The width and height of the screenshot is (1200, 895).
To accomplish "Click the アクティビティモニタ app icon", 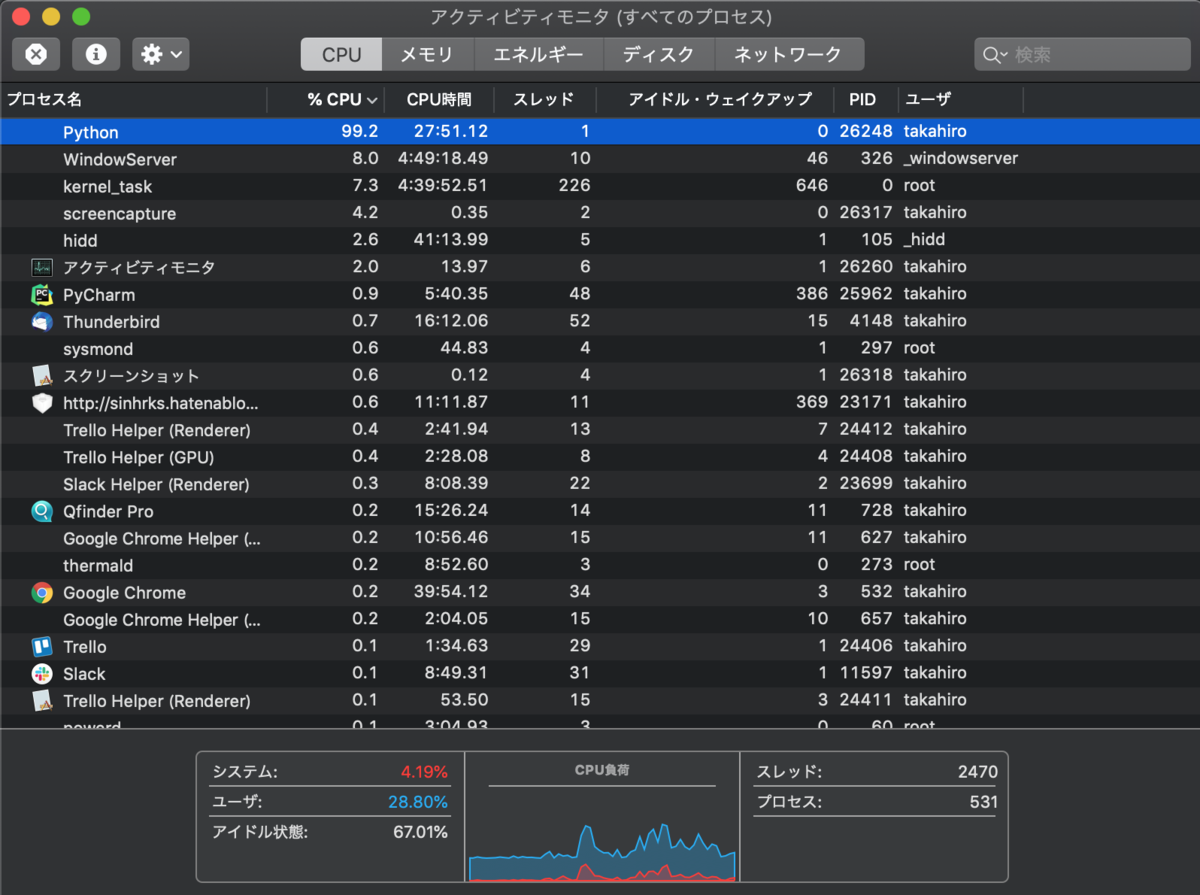I will pos(42,267).
